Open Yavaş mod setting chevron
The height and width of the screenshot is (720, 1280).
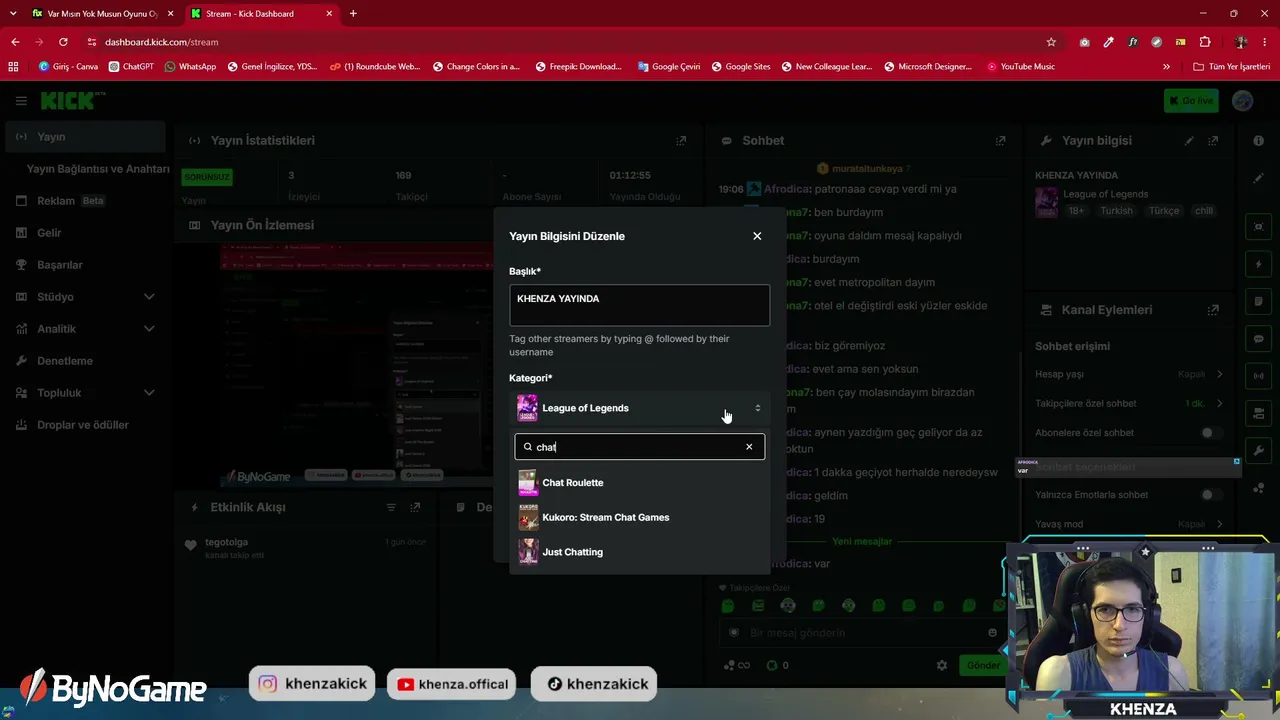(x=1219, y=524)
